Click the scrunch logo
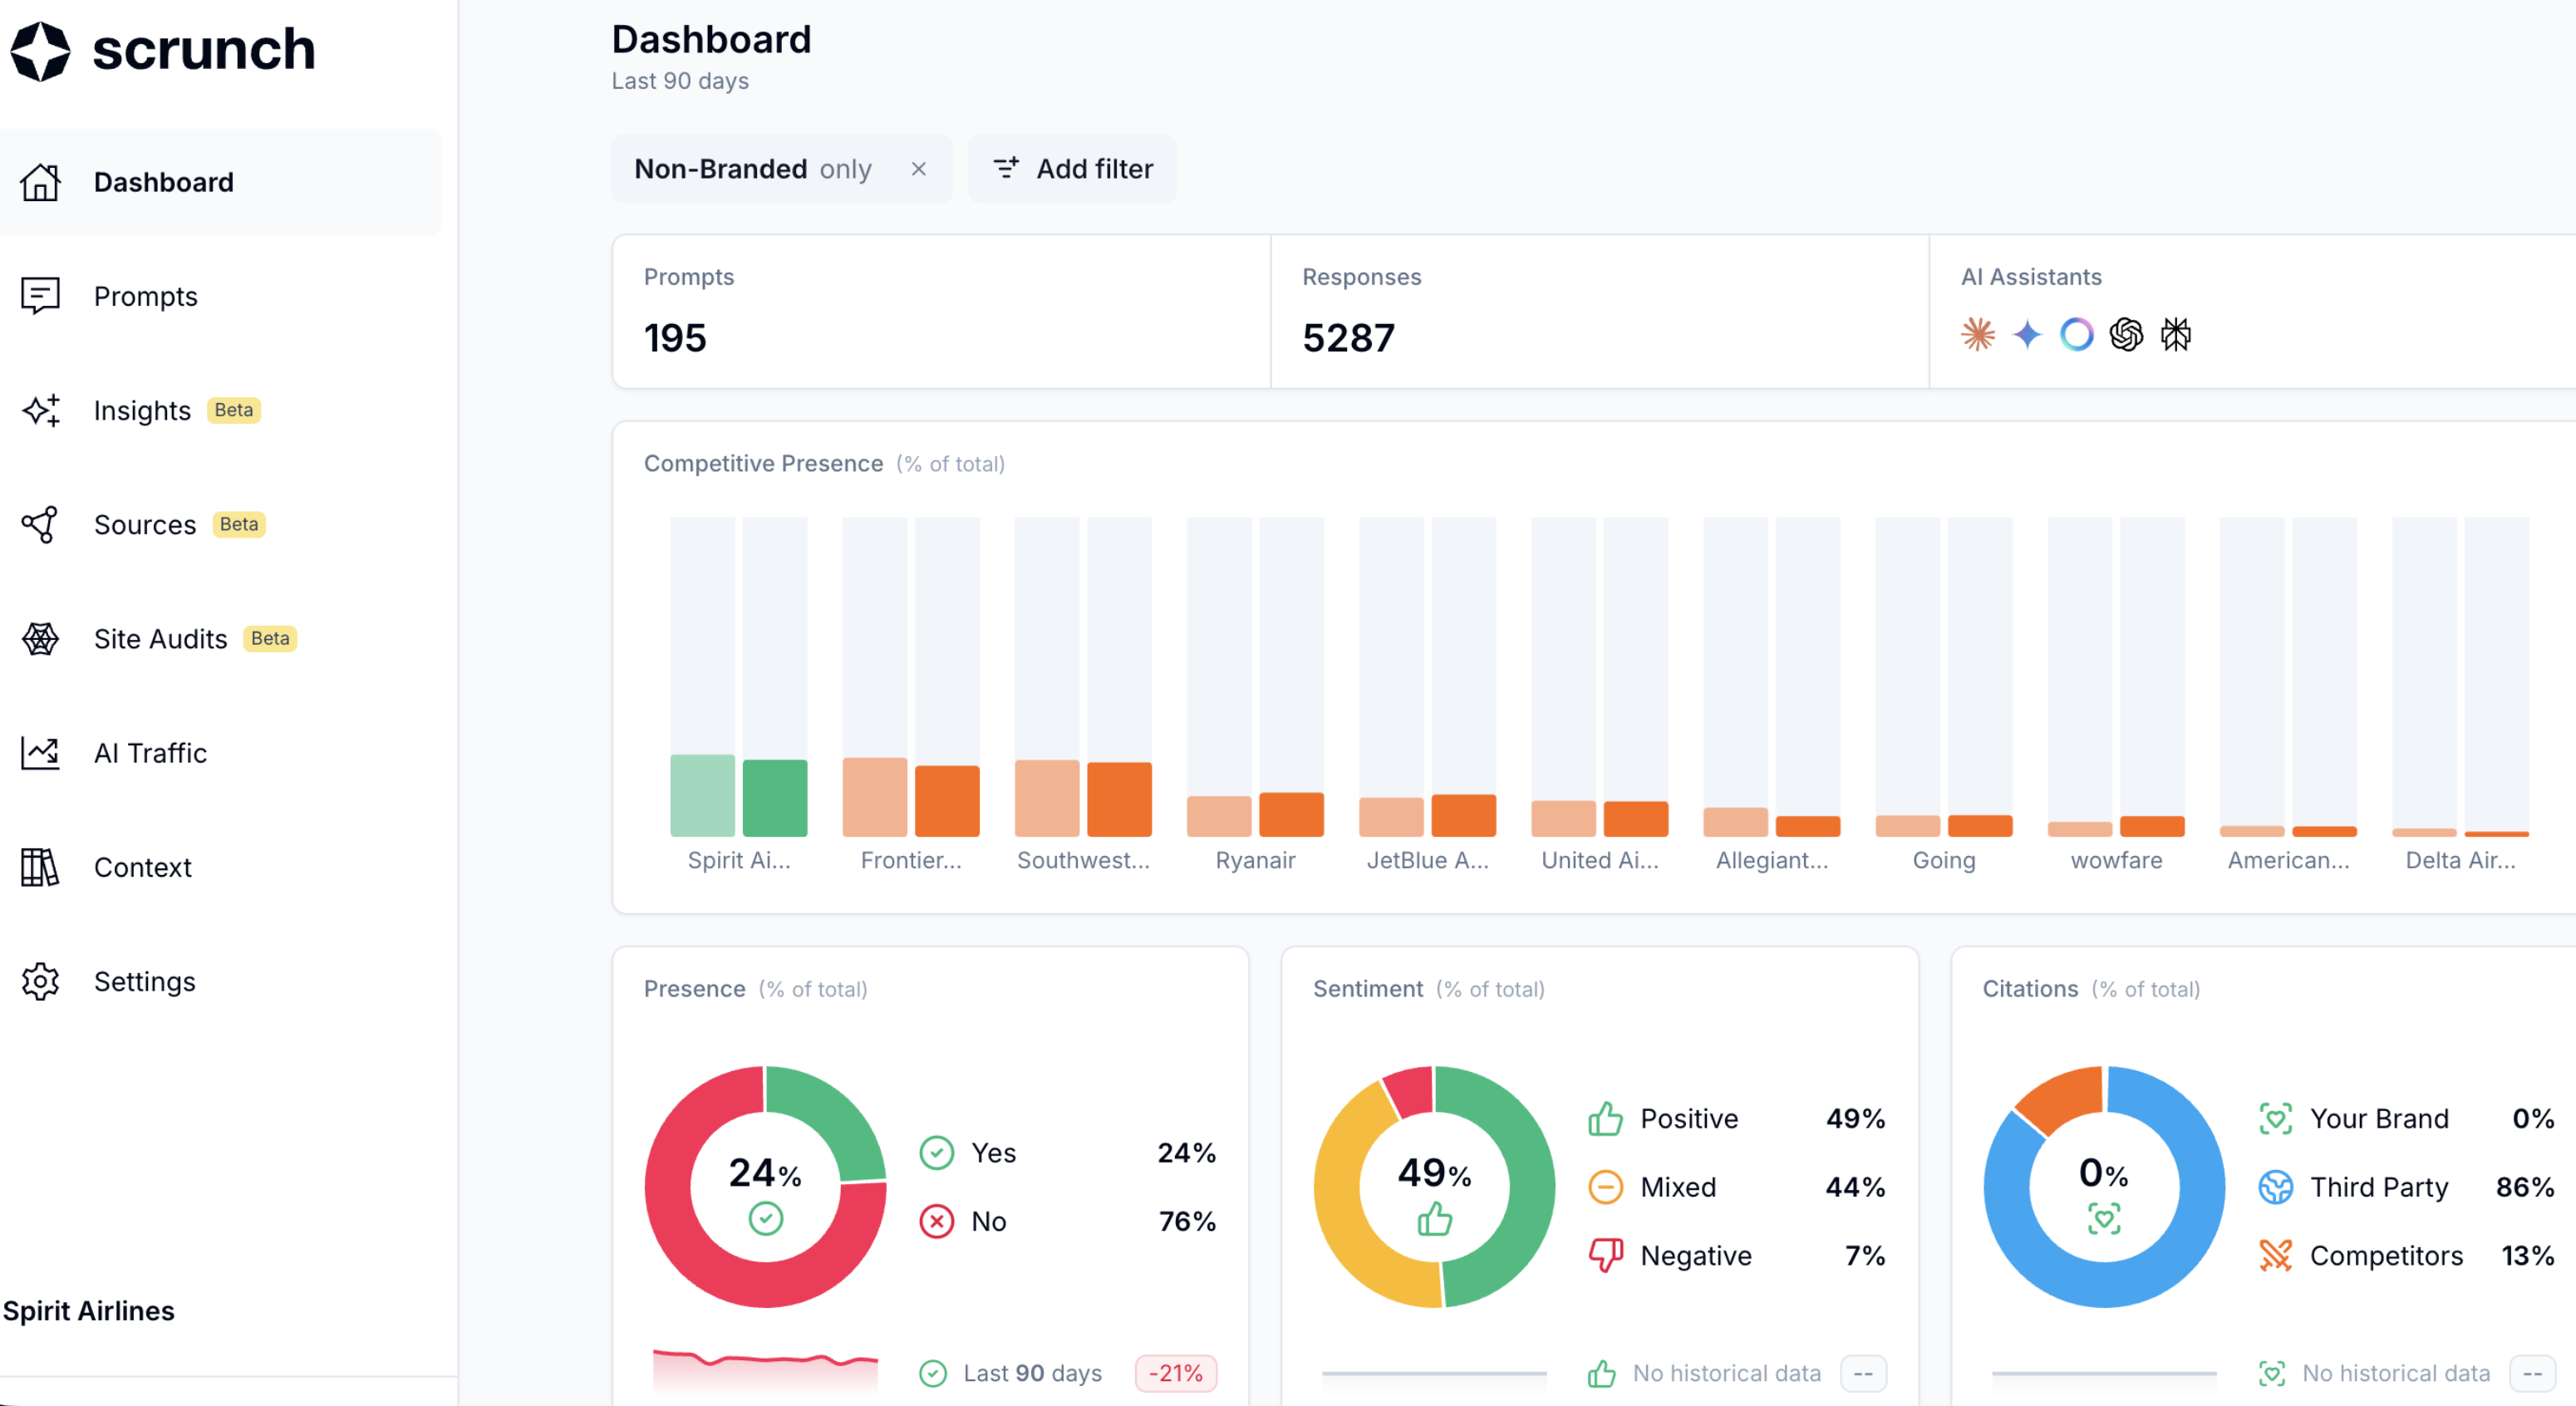 click(x=163, y=51)
